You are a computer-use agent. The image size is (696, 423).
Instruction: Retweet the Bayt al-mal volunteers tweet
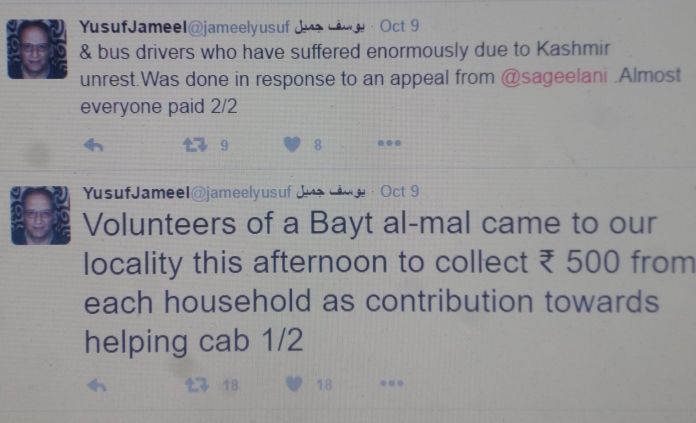pyautogui.click(x=197, y=384)
